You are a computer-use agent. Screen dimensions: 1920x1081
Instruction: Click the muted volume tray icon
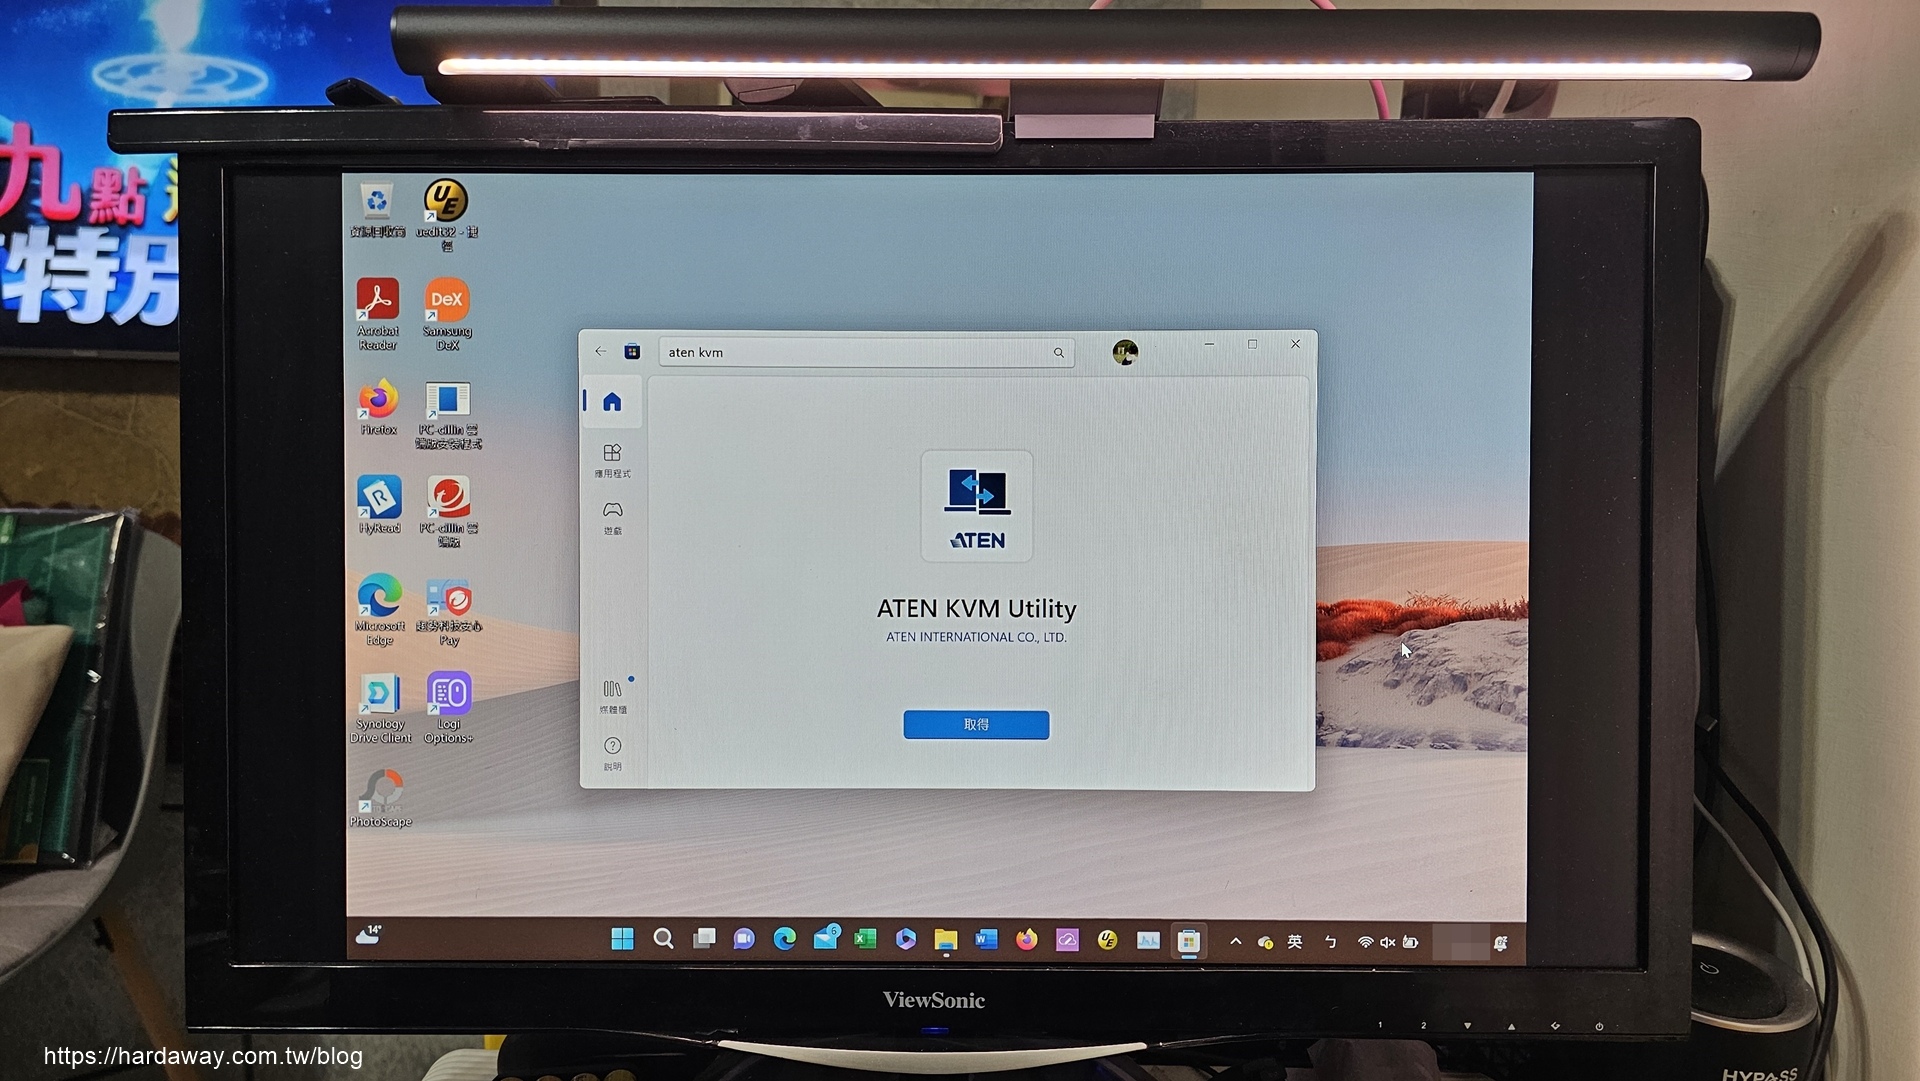click(x=1388, y=942)
